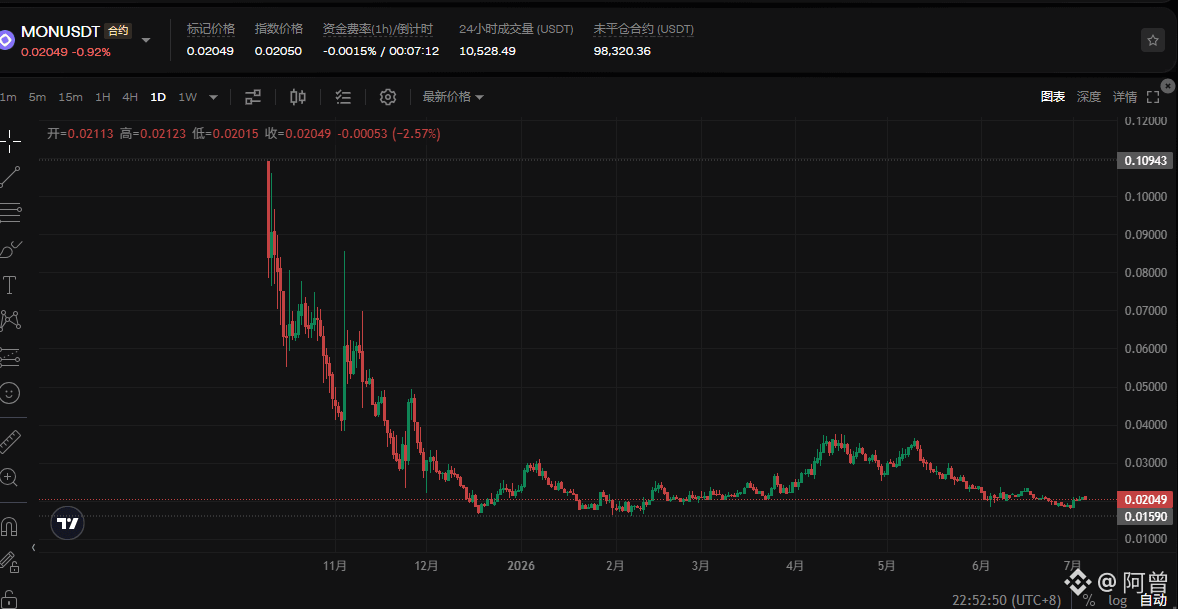Select the brush drawing tool
The width and height of the screenshot is (1178, 609).
(x=10, y=249)
